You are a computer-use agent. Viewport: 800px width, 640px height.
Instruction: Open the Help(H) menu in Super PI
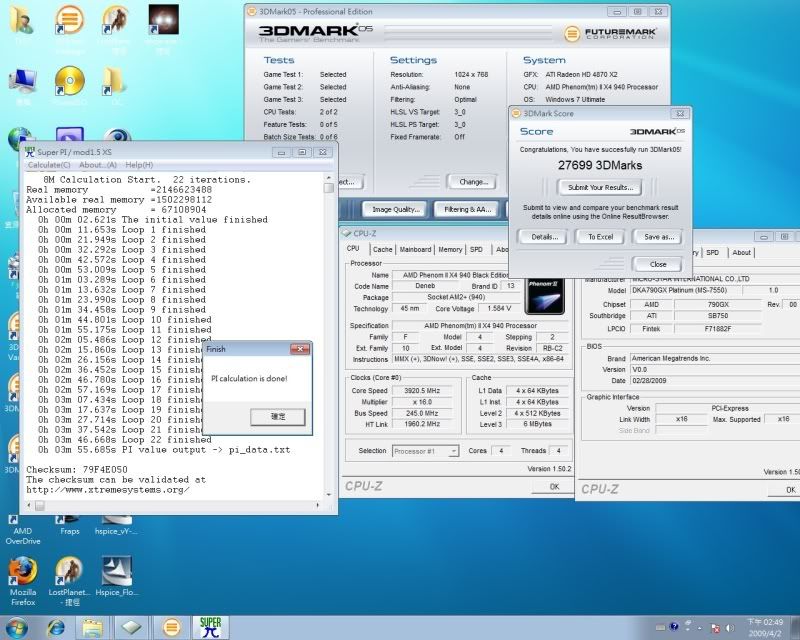pos(139,165)
